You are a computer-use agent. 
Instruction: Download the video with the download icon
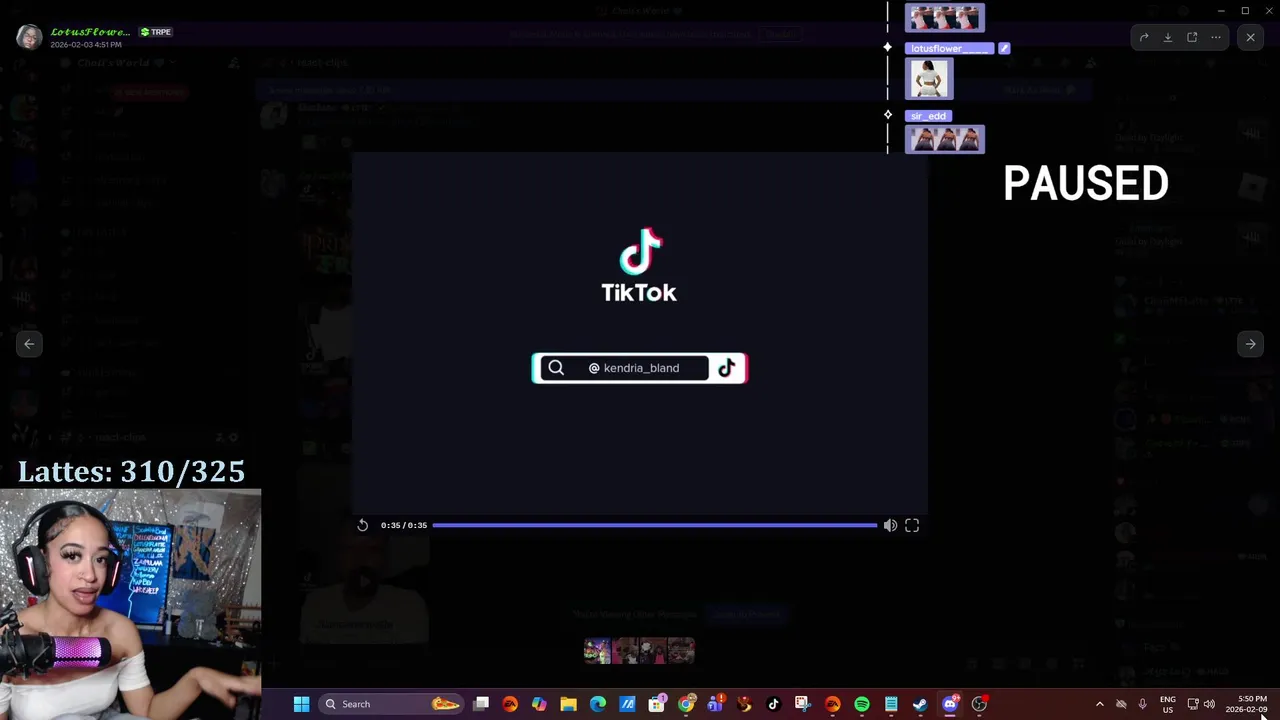pyautogui.click(x=1168, y=37)
